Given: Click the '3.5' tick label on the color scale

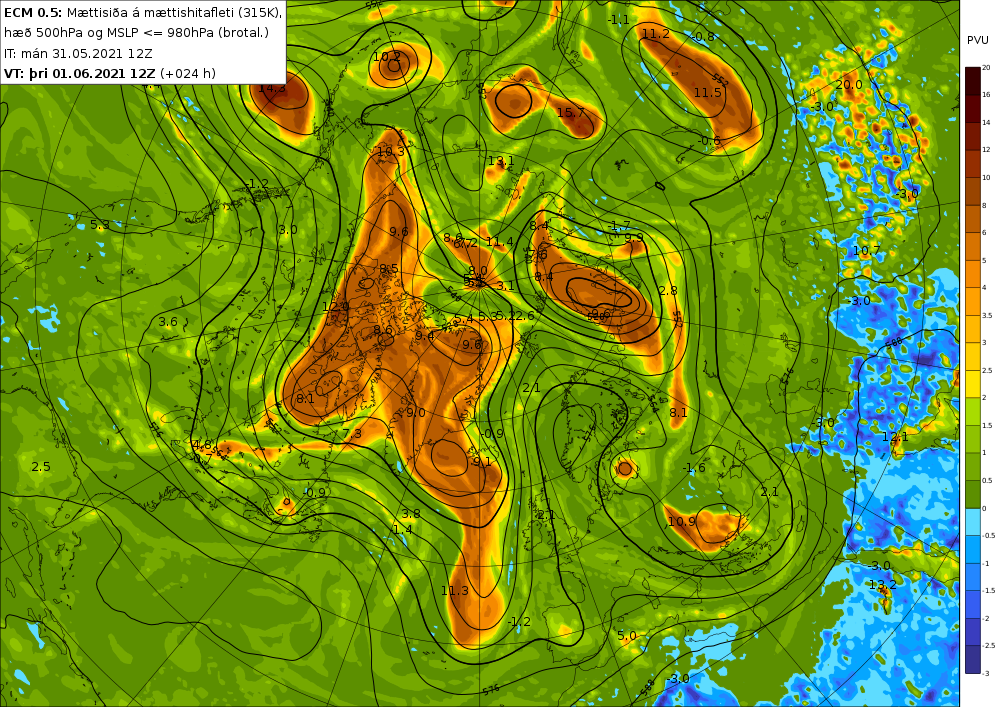Looking at the screenshot, I should (987, 315).
